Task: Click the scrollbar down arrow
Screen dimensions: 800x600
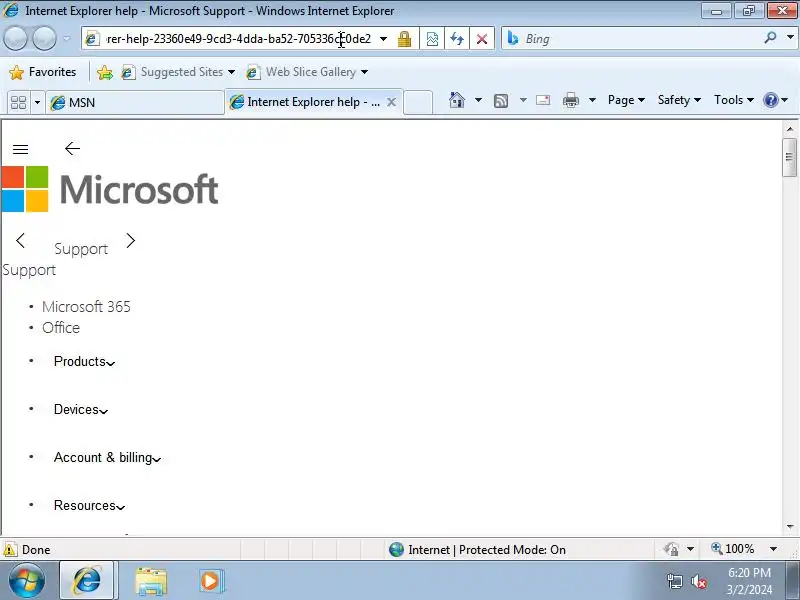Action: [x=789, y=527]
